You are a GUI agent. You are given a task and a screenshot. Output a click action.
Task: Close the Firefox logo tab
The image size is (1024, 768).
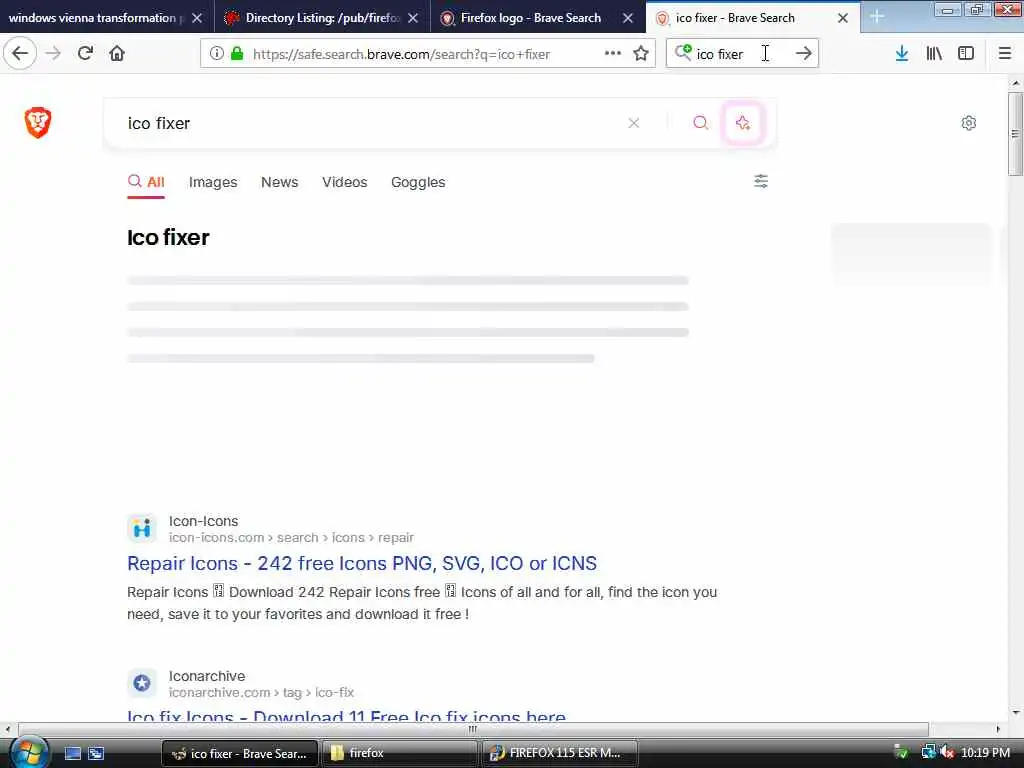click(x=628, y=18)
